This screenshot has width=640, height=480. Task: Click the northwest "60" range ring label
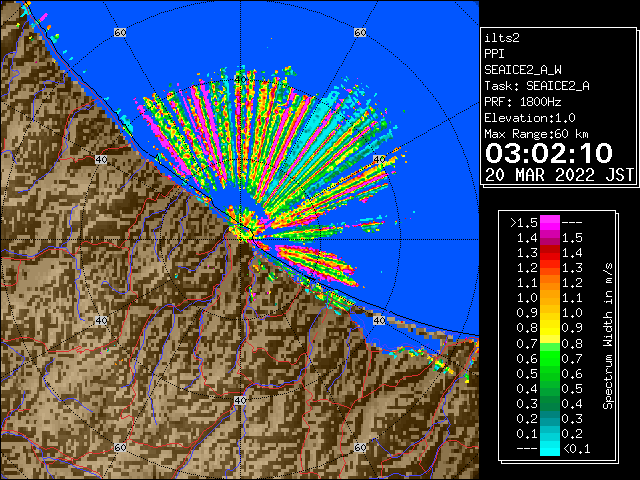[120, 33]
